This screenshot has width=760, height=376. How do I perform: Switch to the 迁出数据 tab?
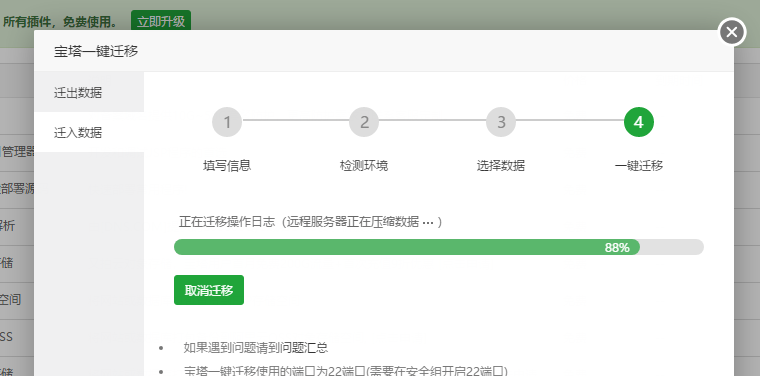(89, 92)
